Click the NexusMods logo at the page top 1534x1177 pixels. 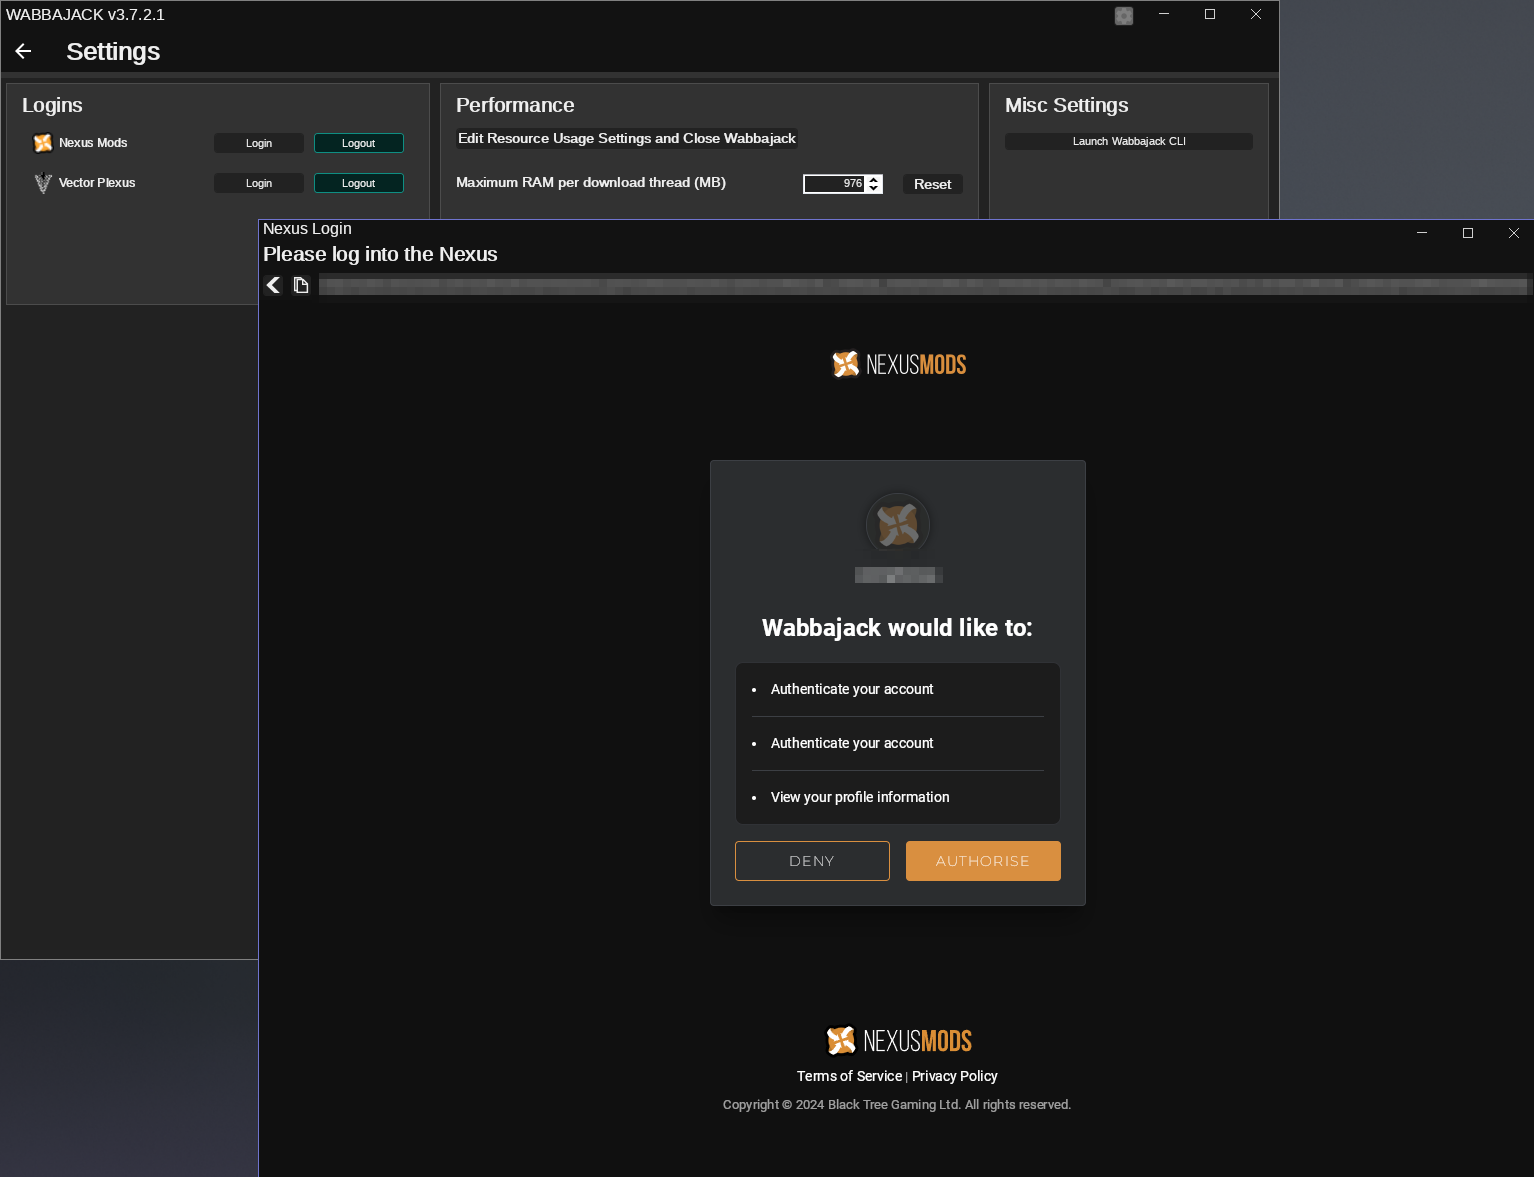(899, 364)
